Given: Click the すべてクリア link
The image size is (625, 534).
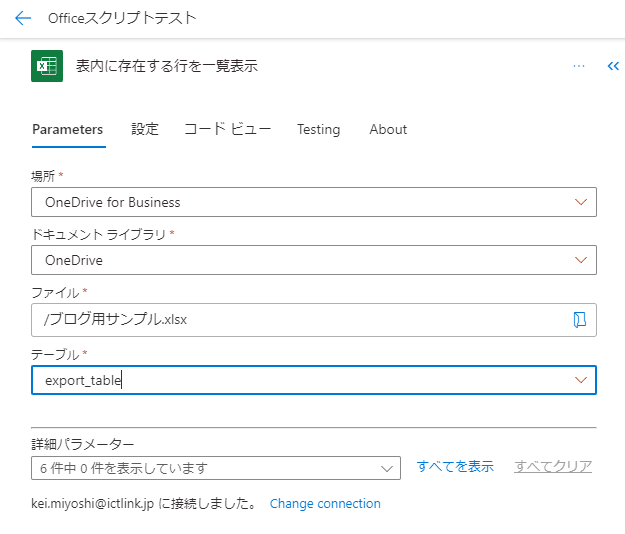Looking at the screenshot, I should point(553,466).
